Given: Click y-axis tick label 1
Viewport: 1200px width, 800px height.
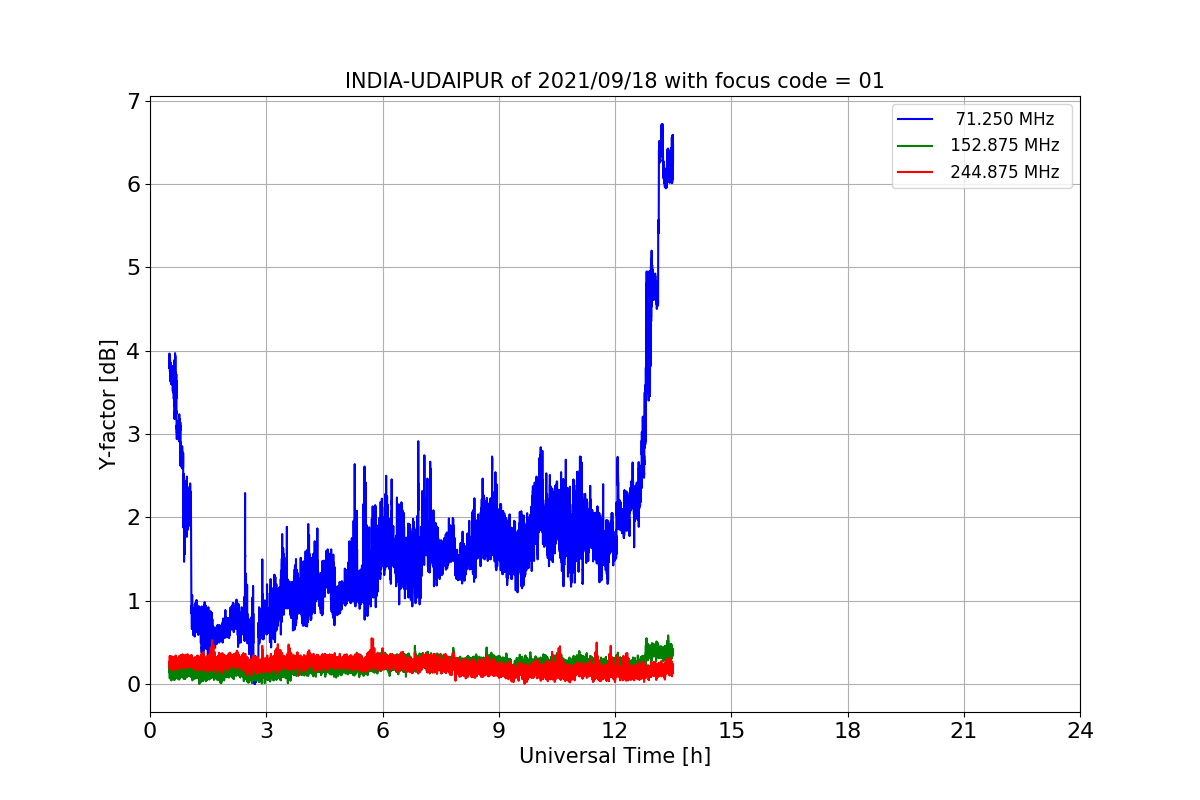Looking at the screenshot, I should coord(132,601).
